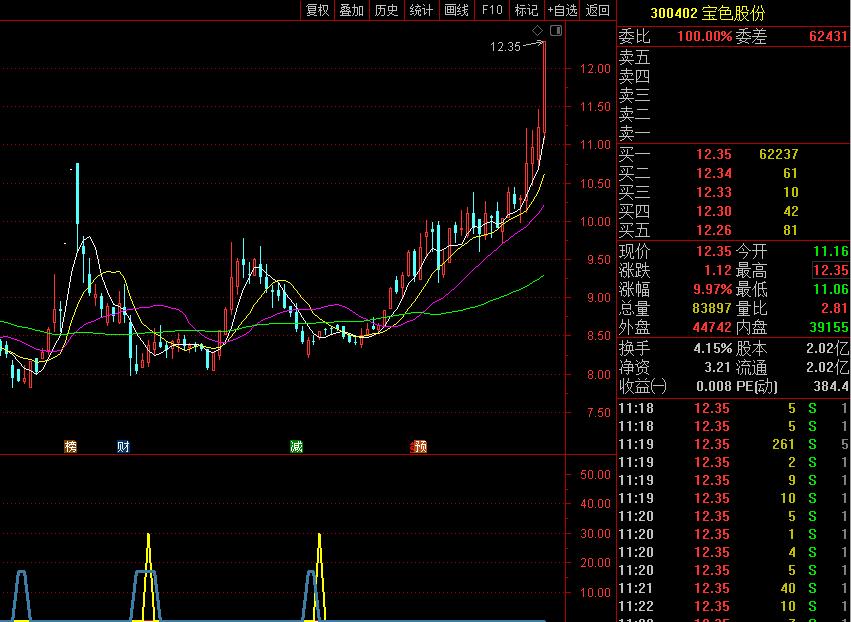This screenshot has width=851, height=622.
Task: Click 买一 bid price 12.35
Action: [x=714, y=154]
